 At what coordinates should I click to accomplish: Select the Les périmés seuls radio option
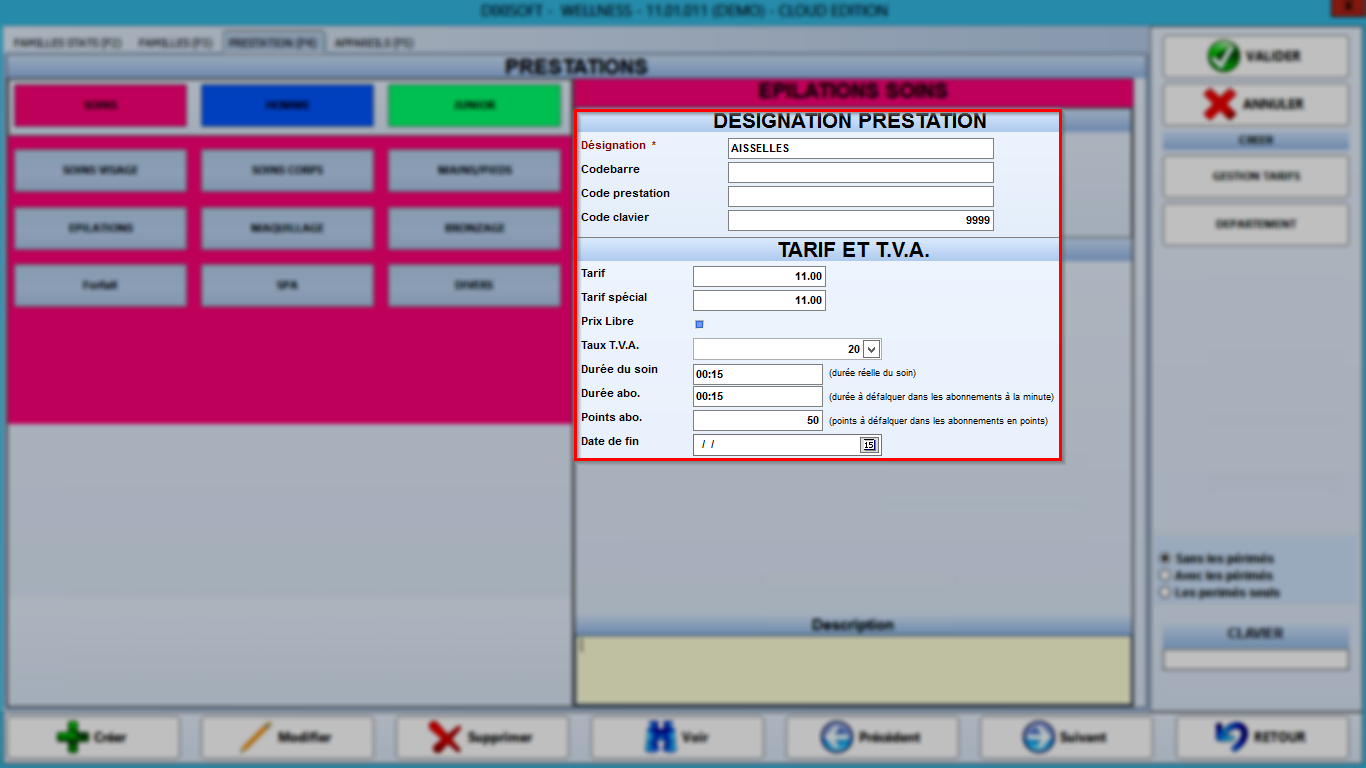pyautogui.click(x=1165, y=592)
